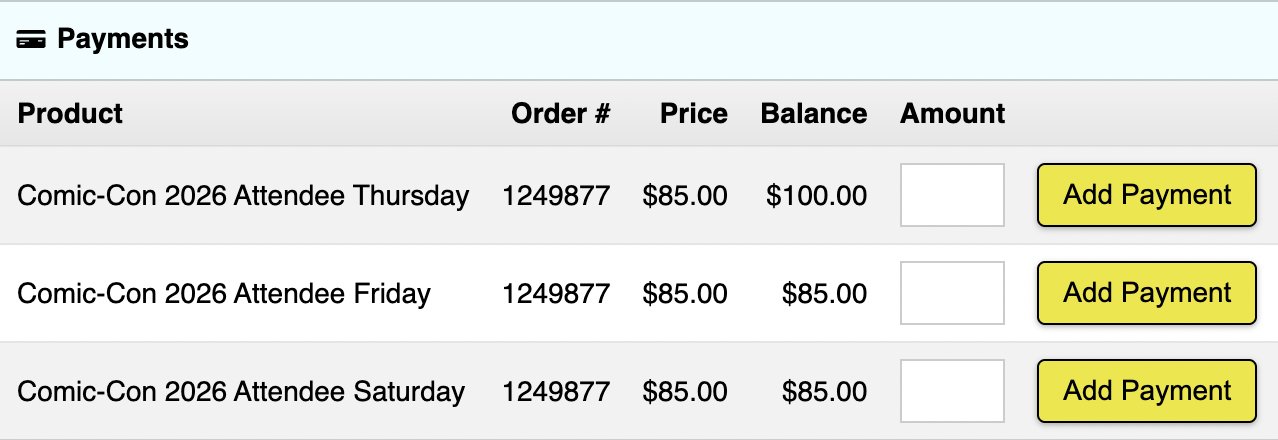Focus the Amount field for Thursday
Viewport: 1278px width, 440px height.
click(x=952, y=195)
